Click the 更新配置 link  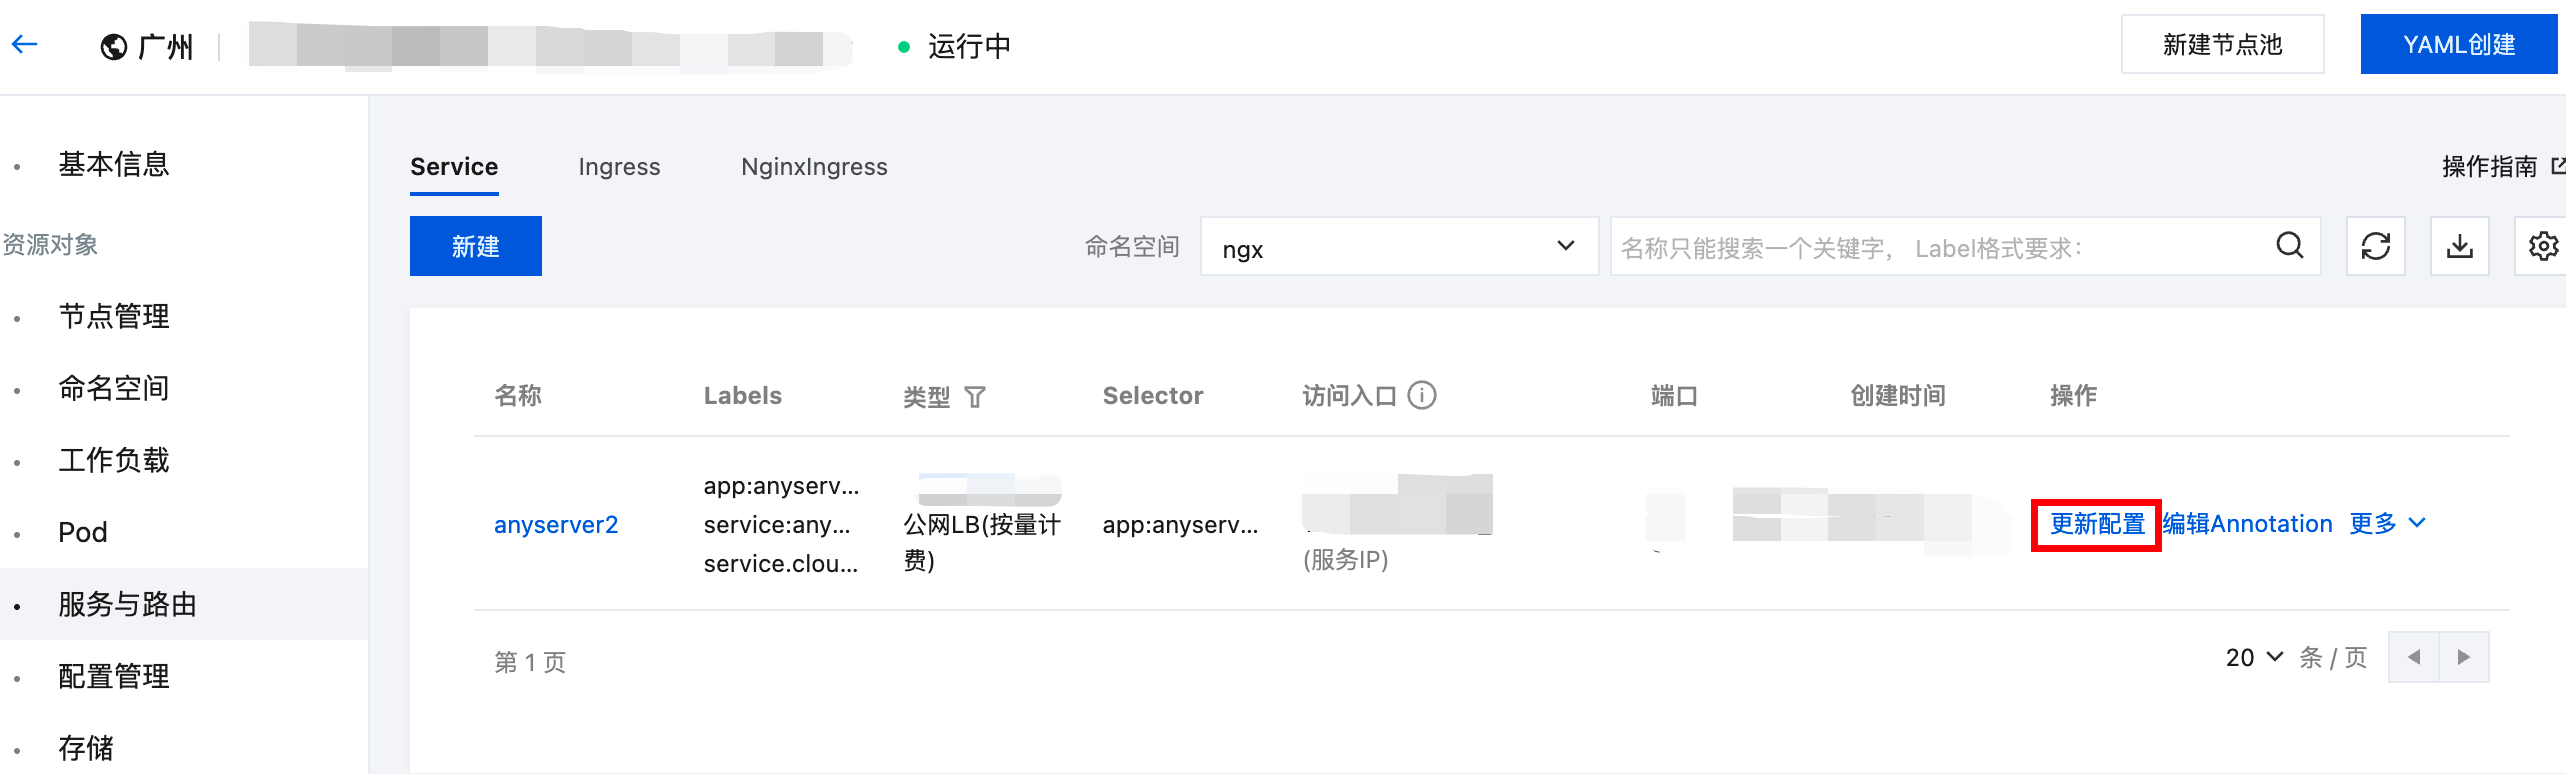[2097, 524]
